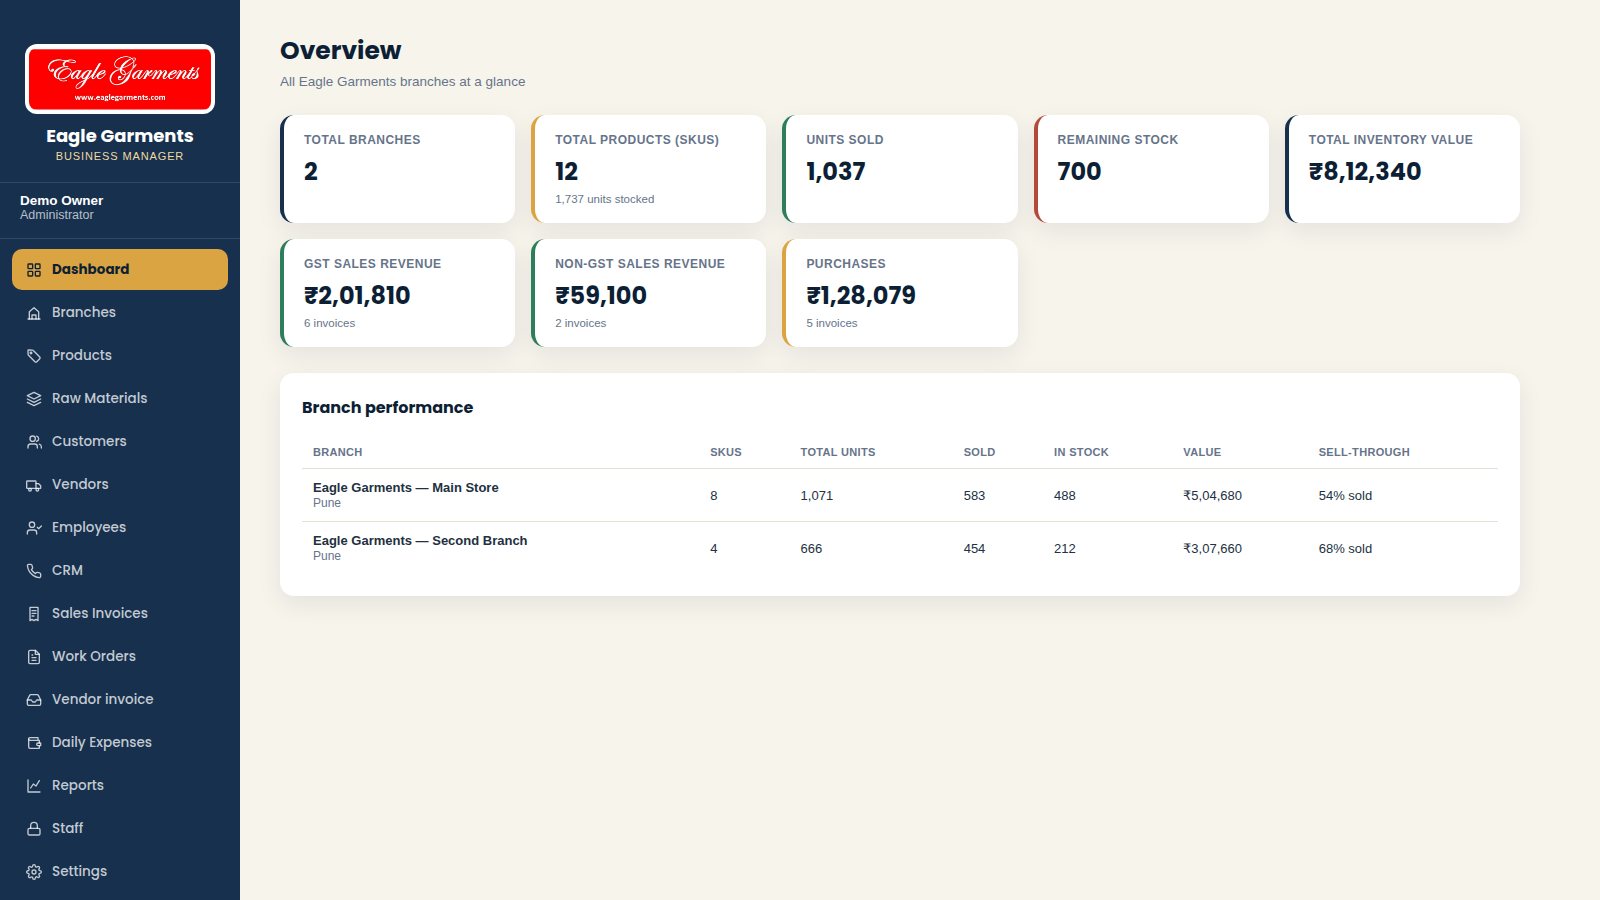
Task: Click "Eagle Garments — Second Branch" branch name
Action: point(420,541)
